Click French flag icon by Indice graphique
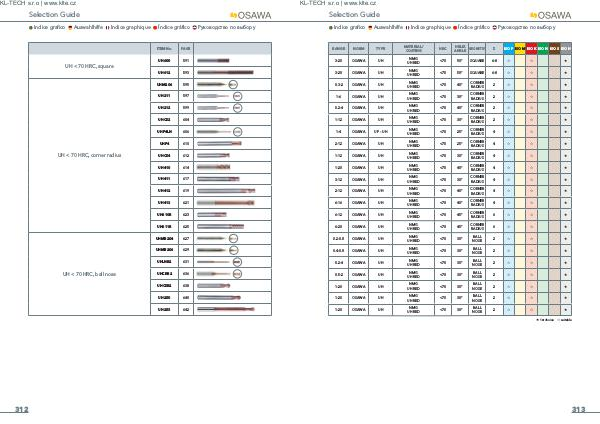The image size is (600, 424). (108, 29)
